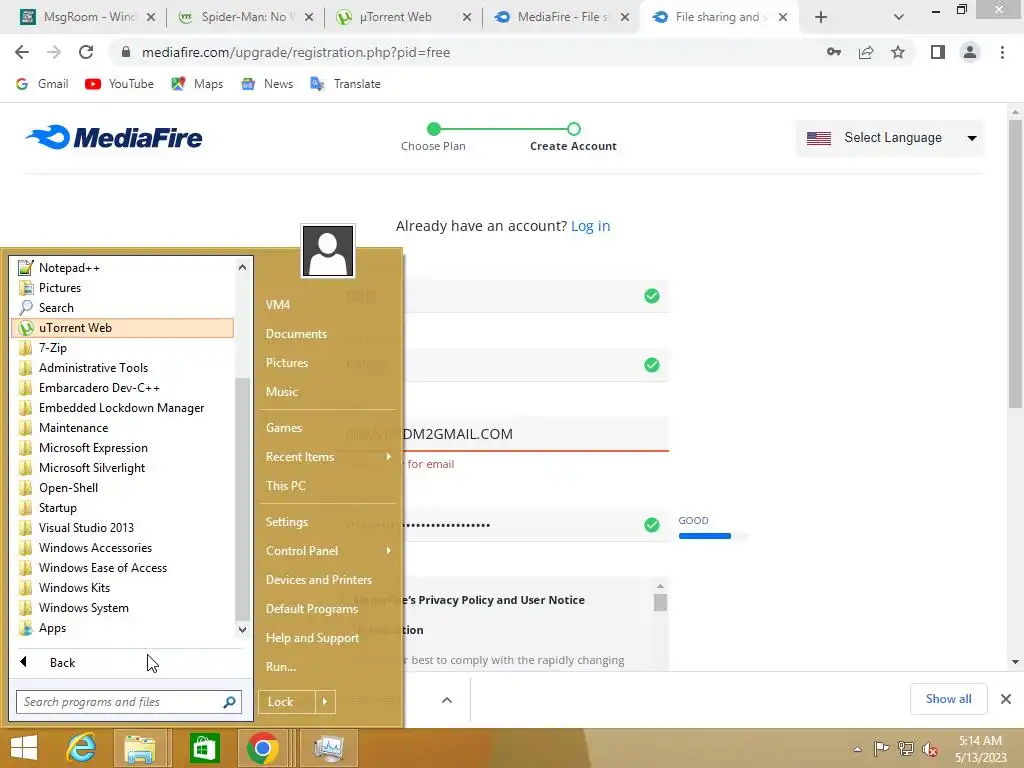The height and width of the screenshot is (768, 1024).
Task: Open Embedded Lockdown Manager folder
Action: [x=123, y=408]
